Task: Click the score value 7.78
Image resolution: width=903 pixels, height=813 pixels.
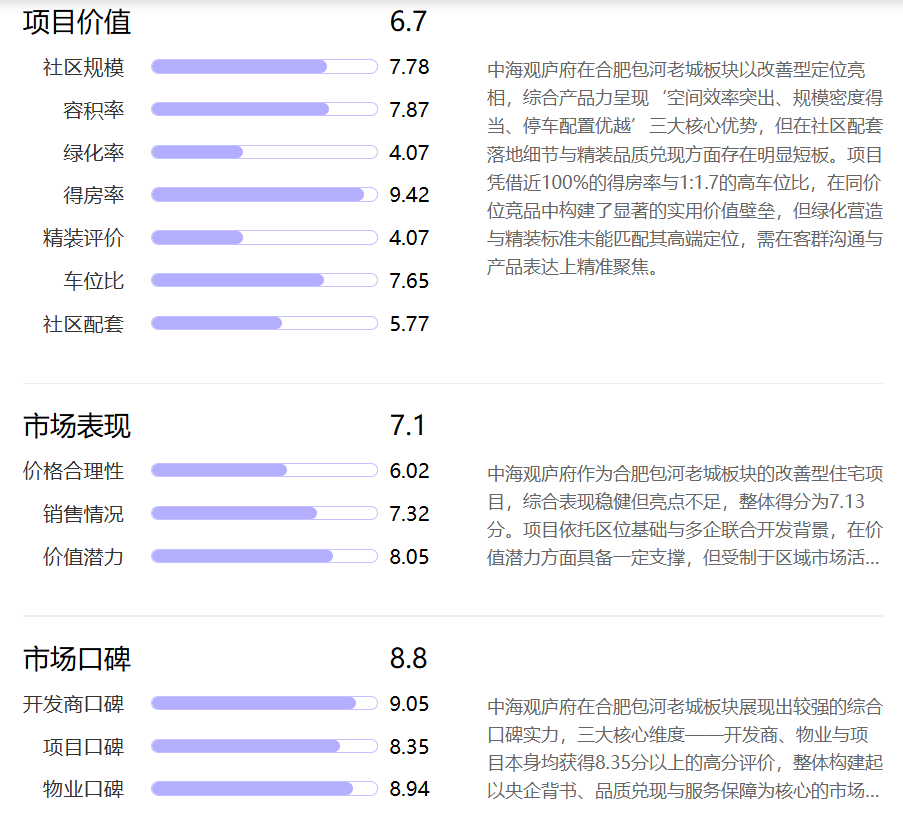Action: pos(409,67)
